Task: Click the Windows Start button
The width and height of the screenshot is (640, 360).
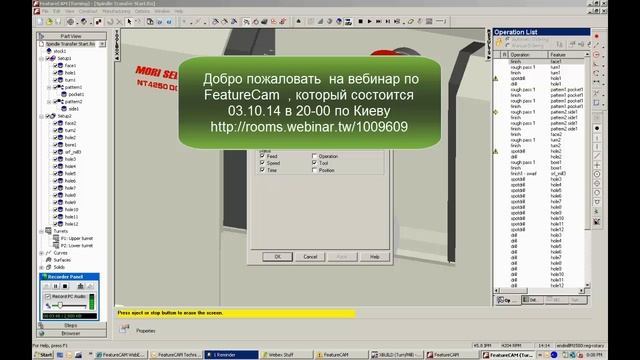Action: coord(44,355)
